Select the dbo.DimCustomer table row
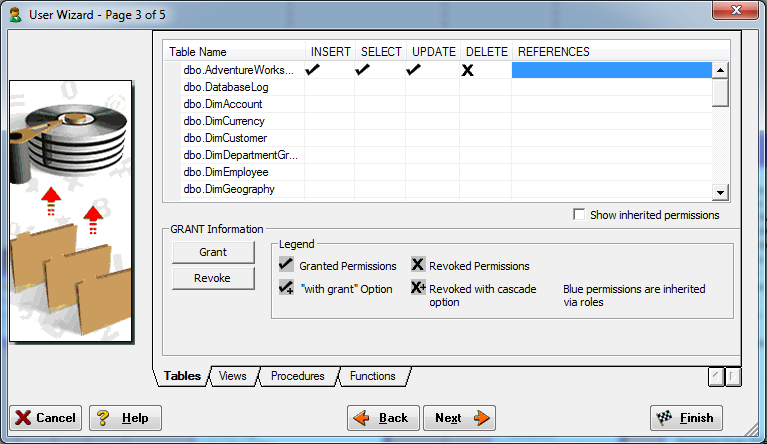The image size is (767, 444). click(226, 138)
